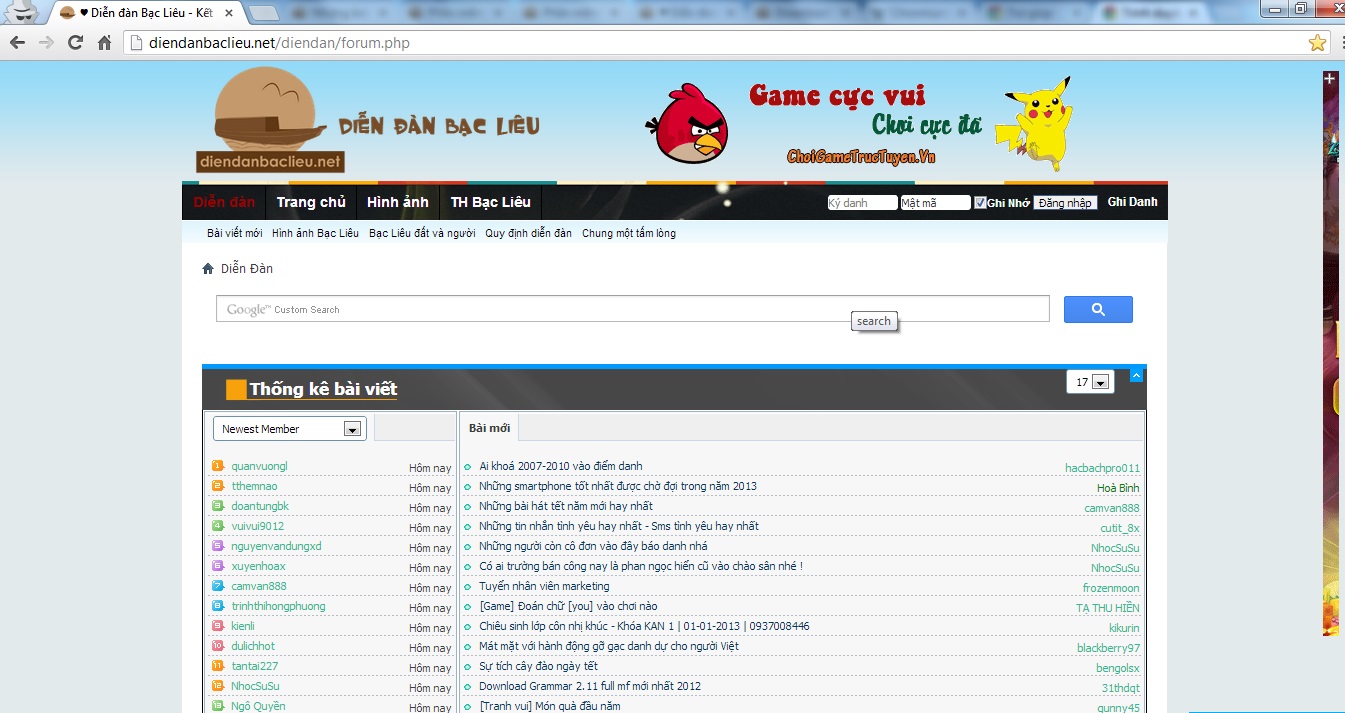This screenshot has height=713, width=1345.
Task: Open the Diễn đàn menu item
Action: (224, 202)
